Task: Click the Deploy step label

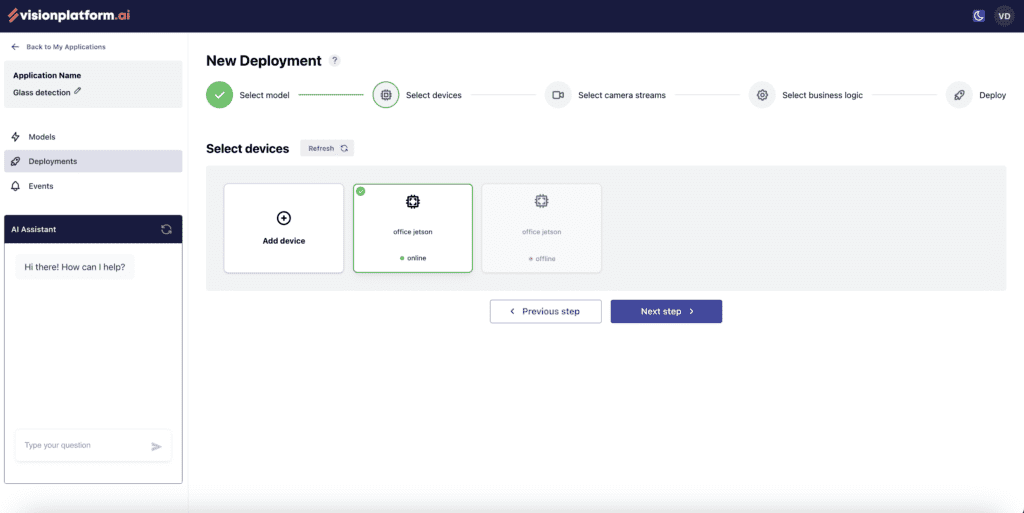Action: (993, 95)
